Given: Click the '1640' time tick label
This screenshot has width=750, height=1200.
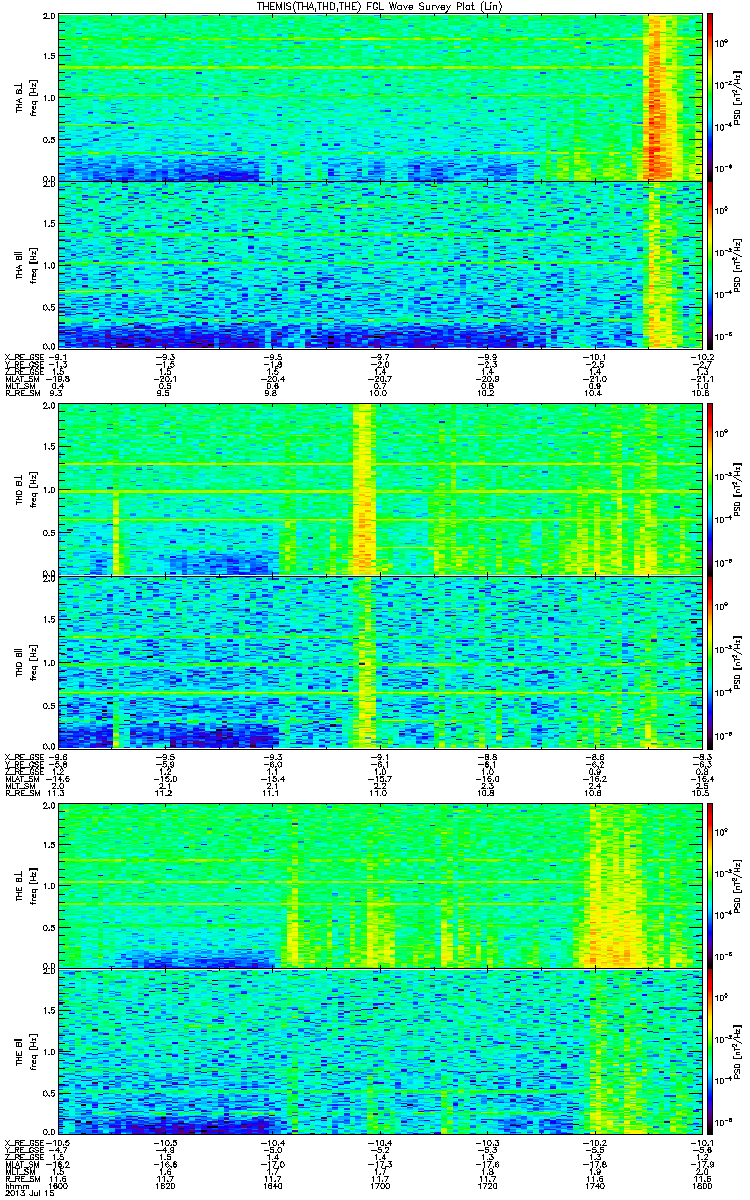Looking at the screenshot, I should [273, 1186].
